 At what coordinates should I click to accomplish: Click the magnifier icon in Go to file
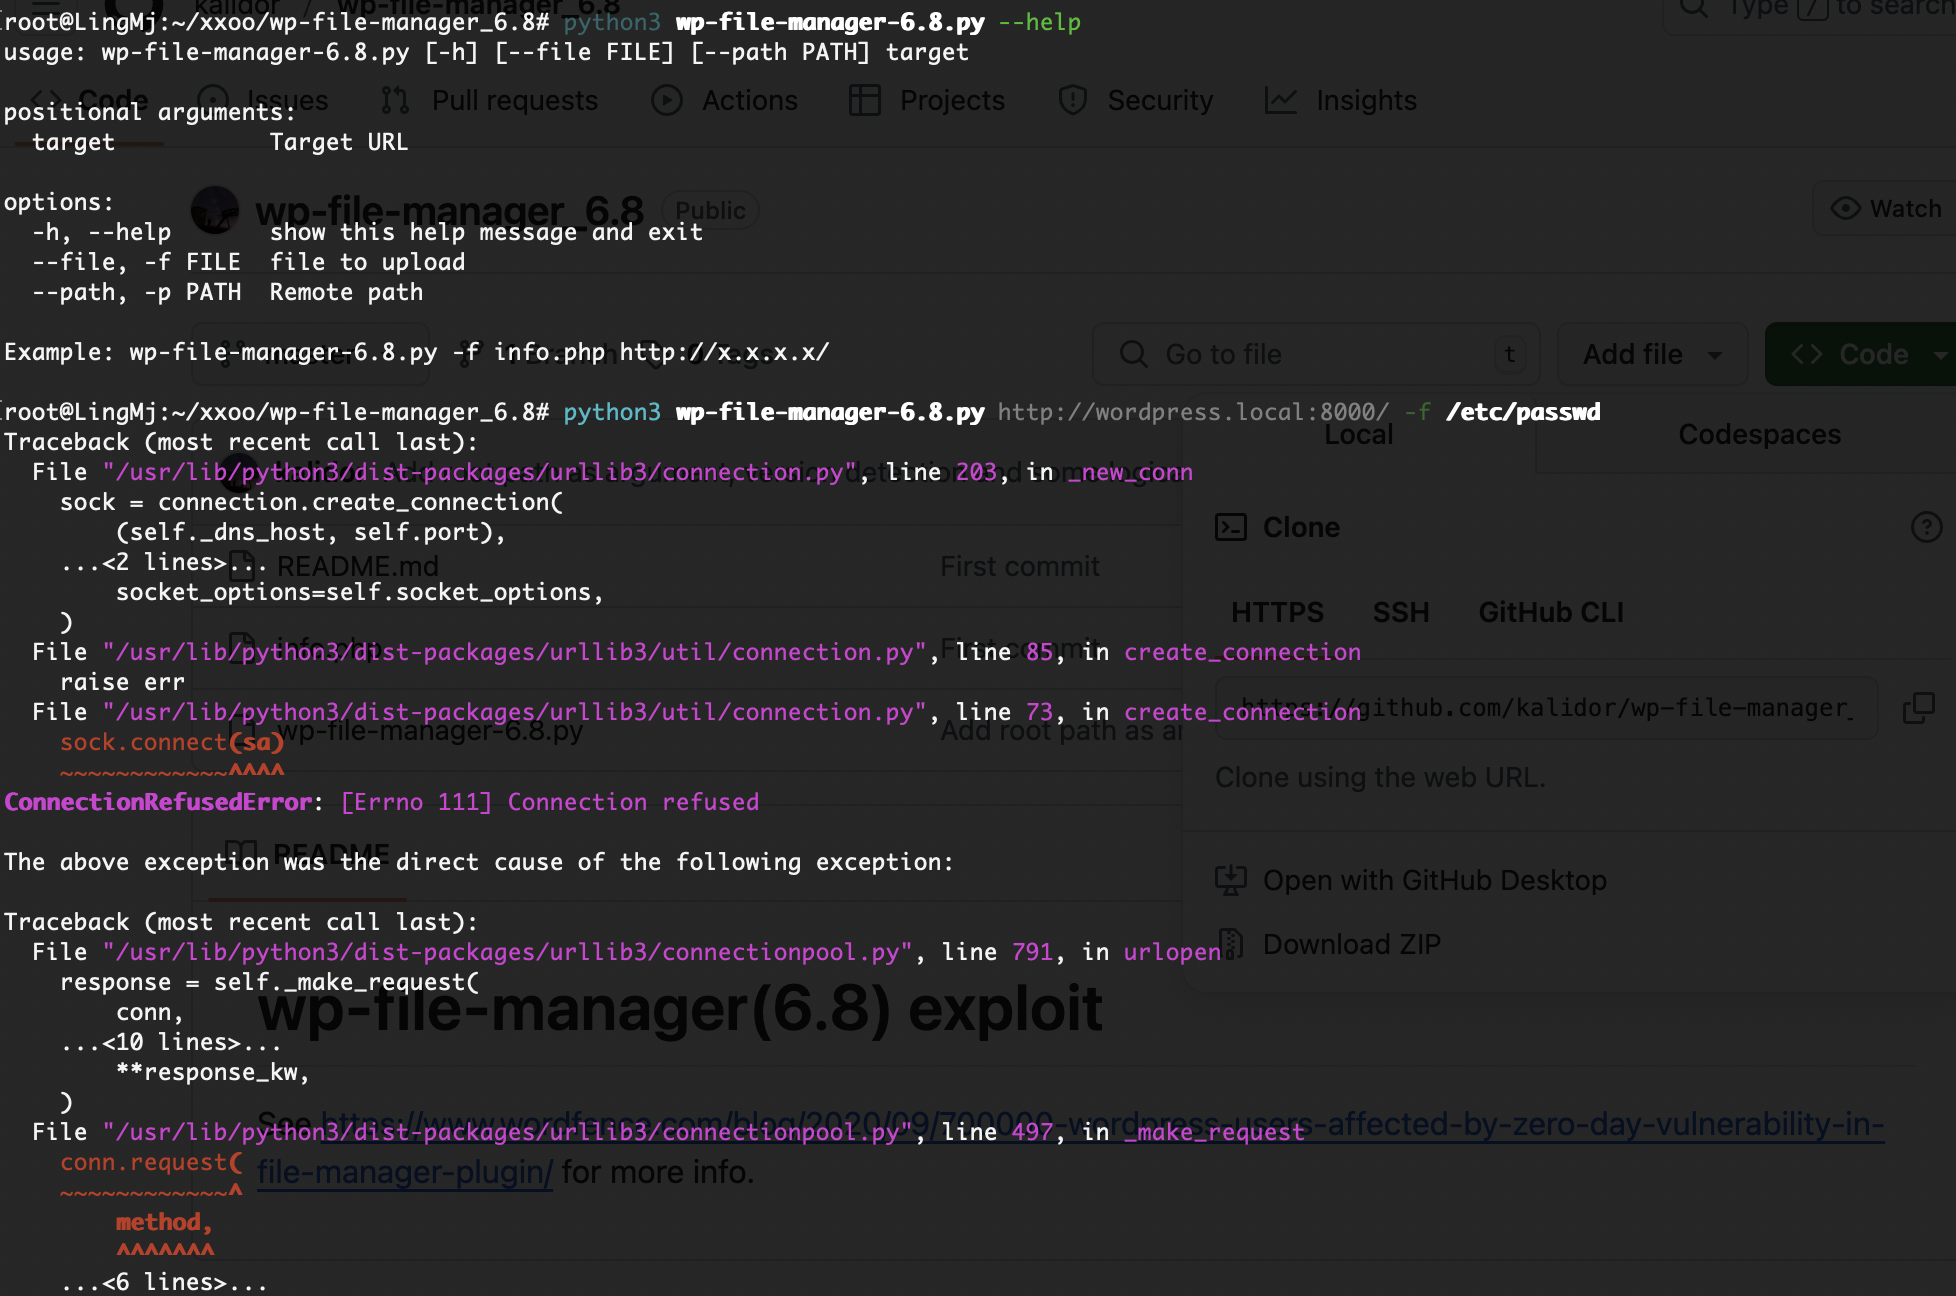pyautogui.click(x=1133, y=354)
